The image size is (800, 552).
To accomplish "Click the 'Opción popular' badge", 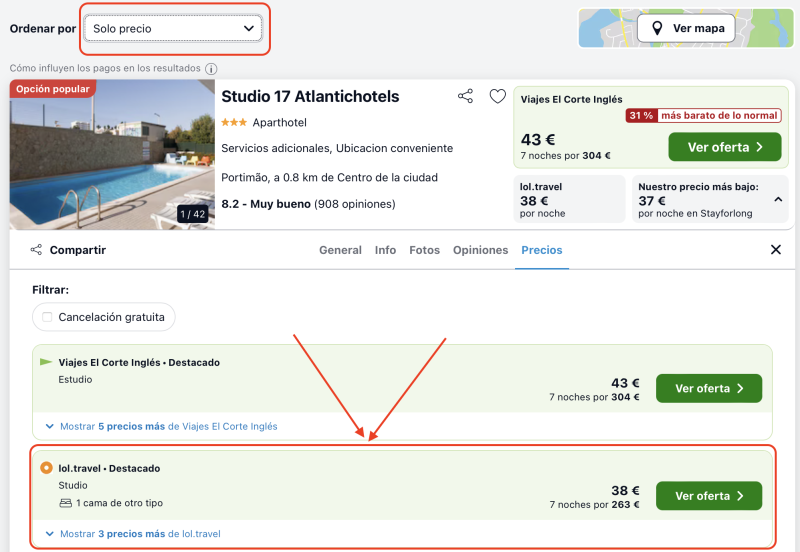I will (53, 89).
